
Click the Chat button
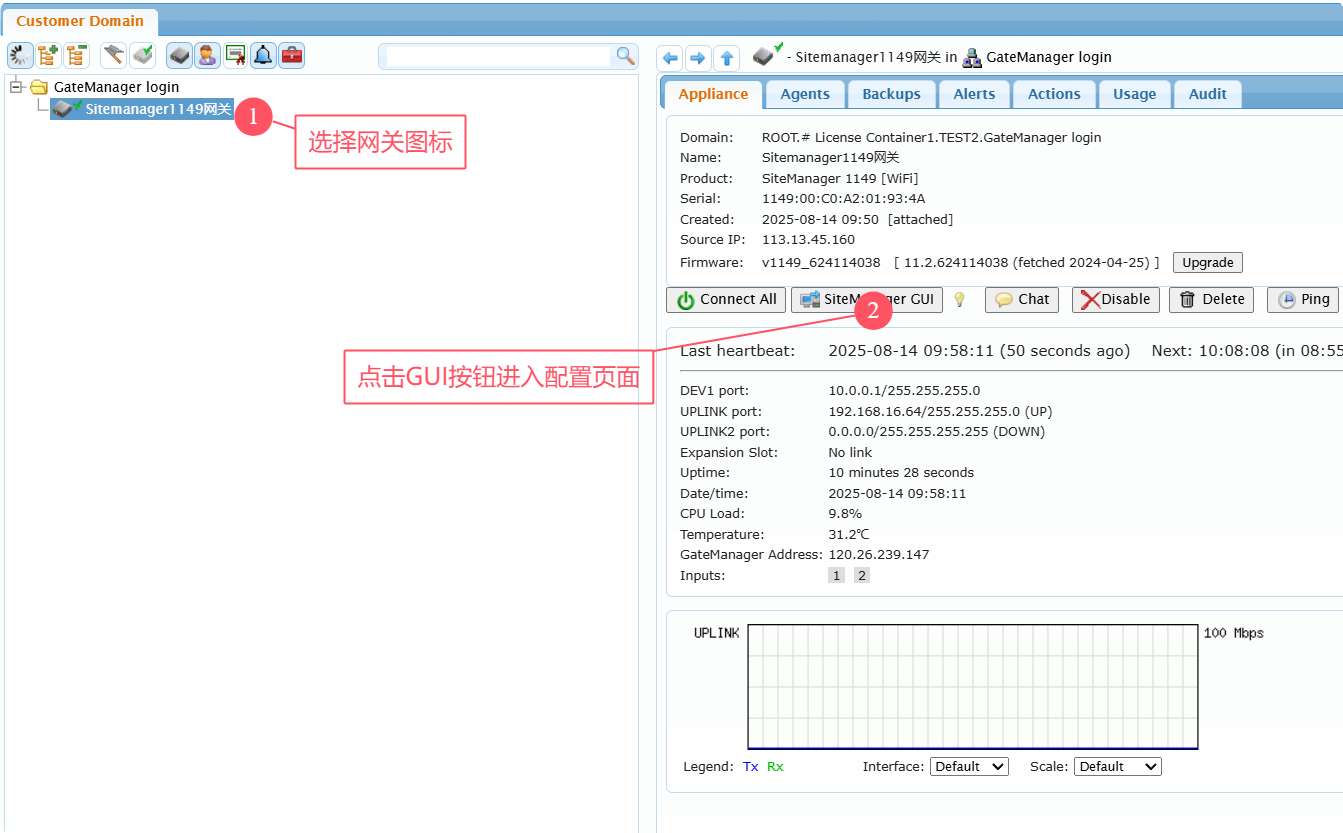tap(1022, 299)
